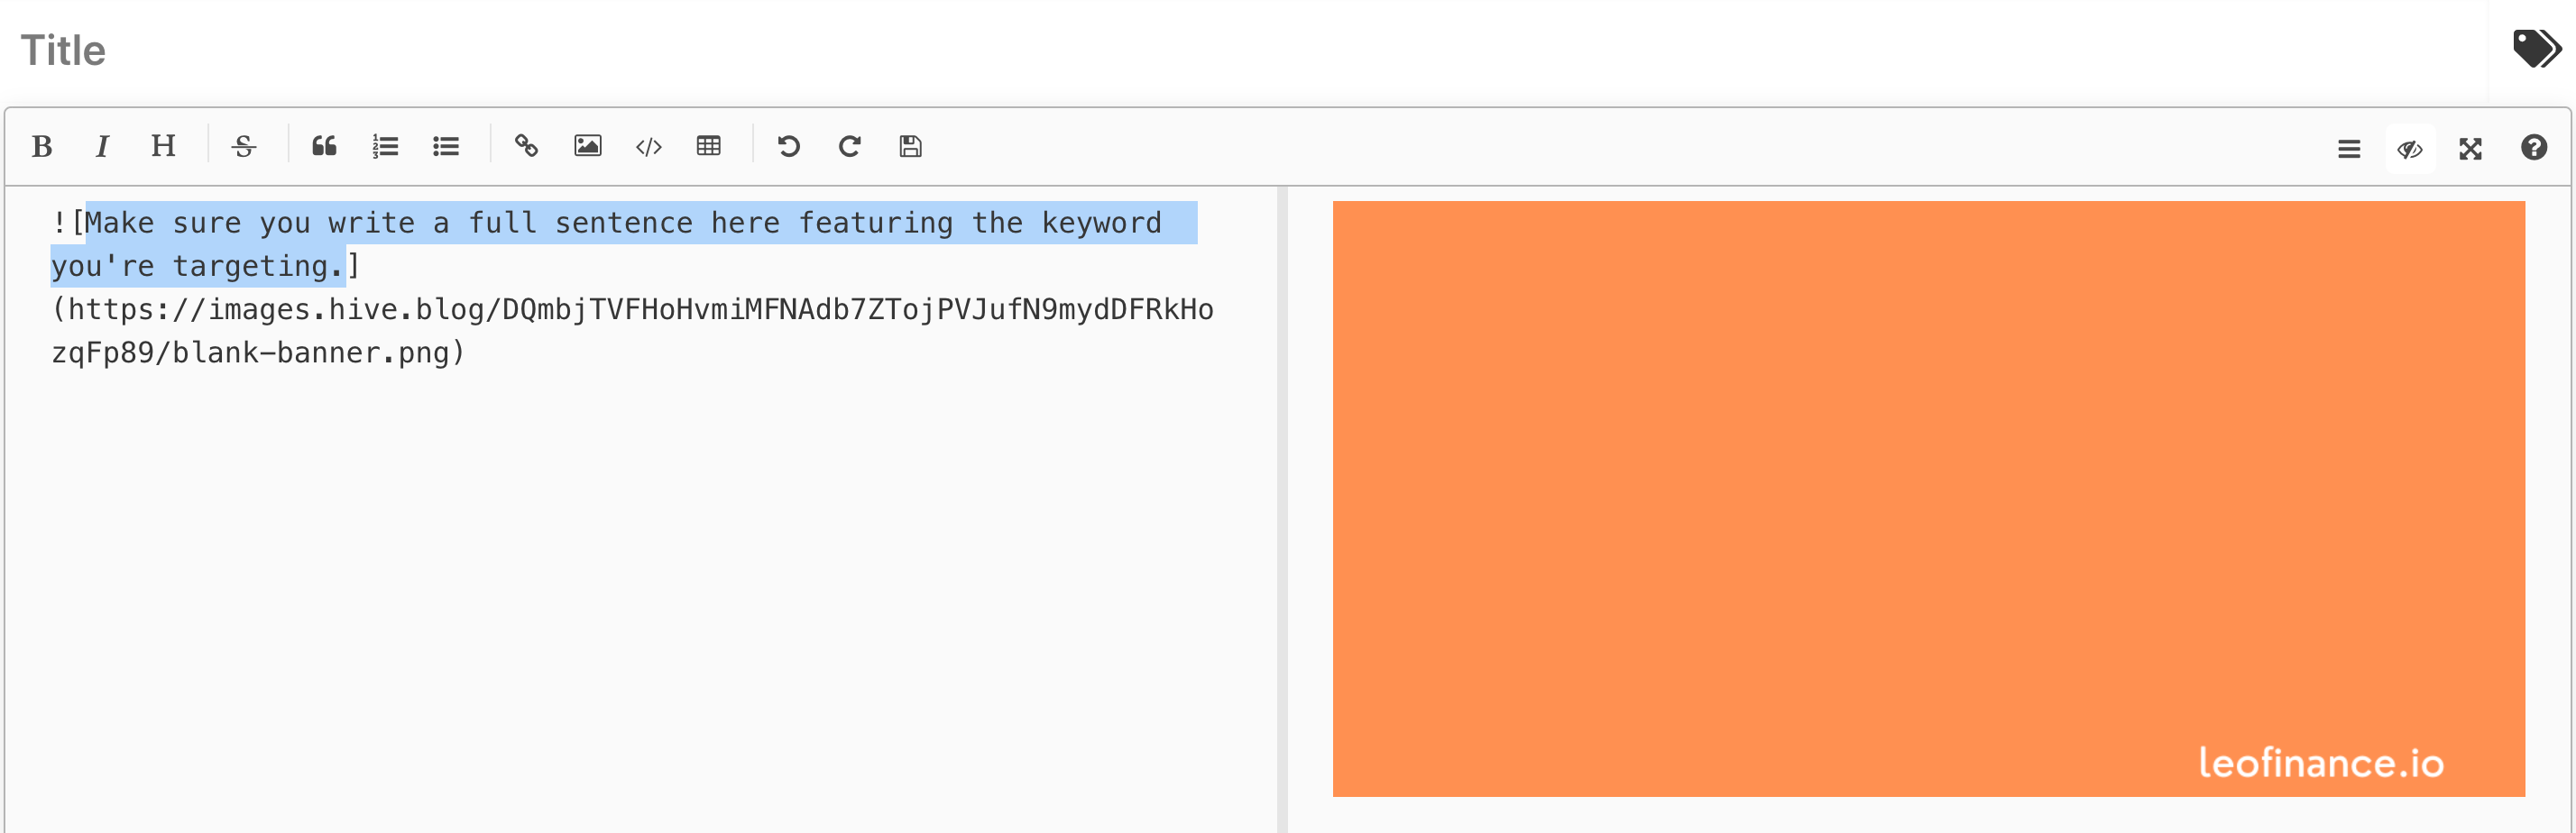
Task: Create a numbered list
Action: coord(385,147)
